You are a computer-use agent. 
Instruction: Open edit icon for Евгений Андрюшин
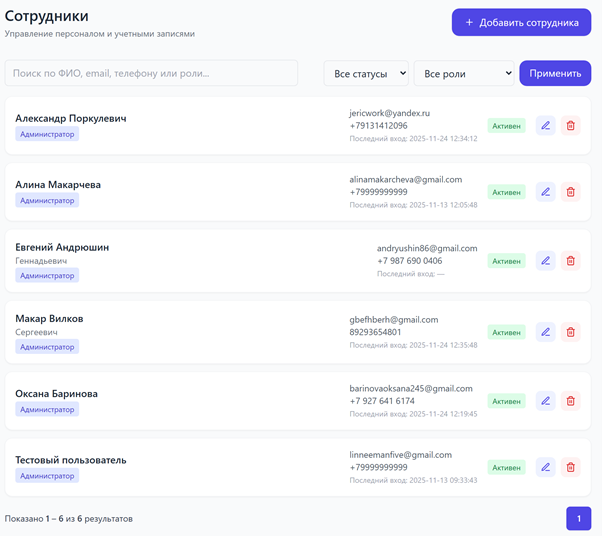tap(545, 261)
